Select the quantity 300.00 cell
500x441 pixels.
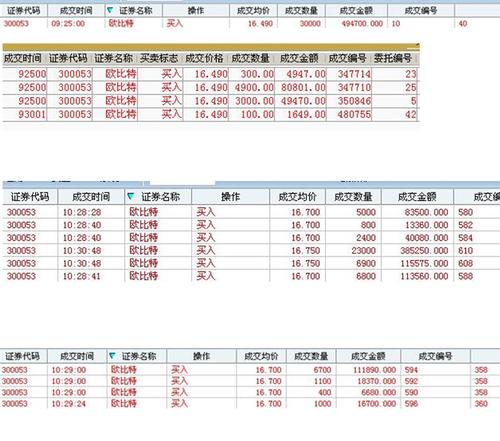pos(257,74)
